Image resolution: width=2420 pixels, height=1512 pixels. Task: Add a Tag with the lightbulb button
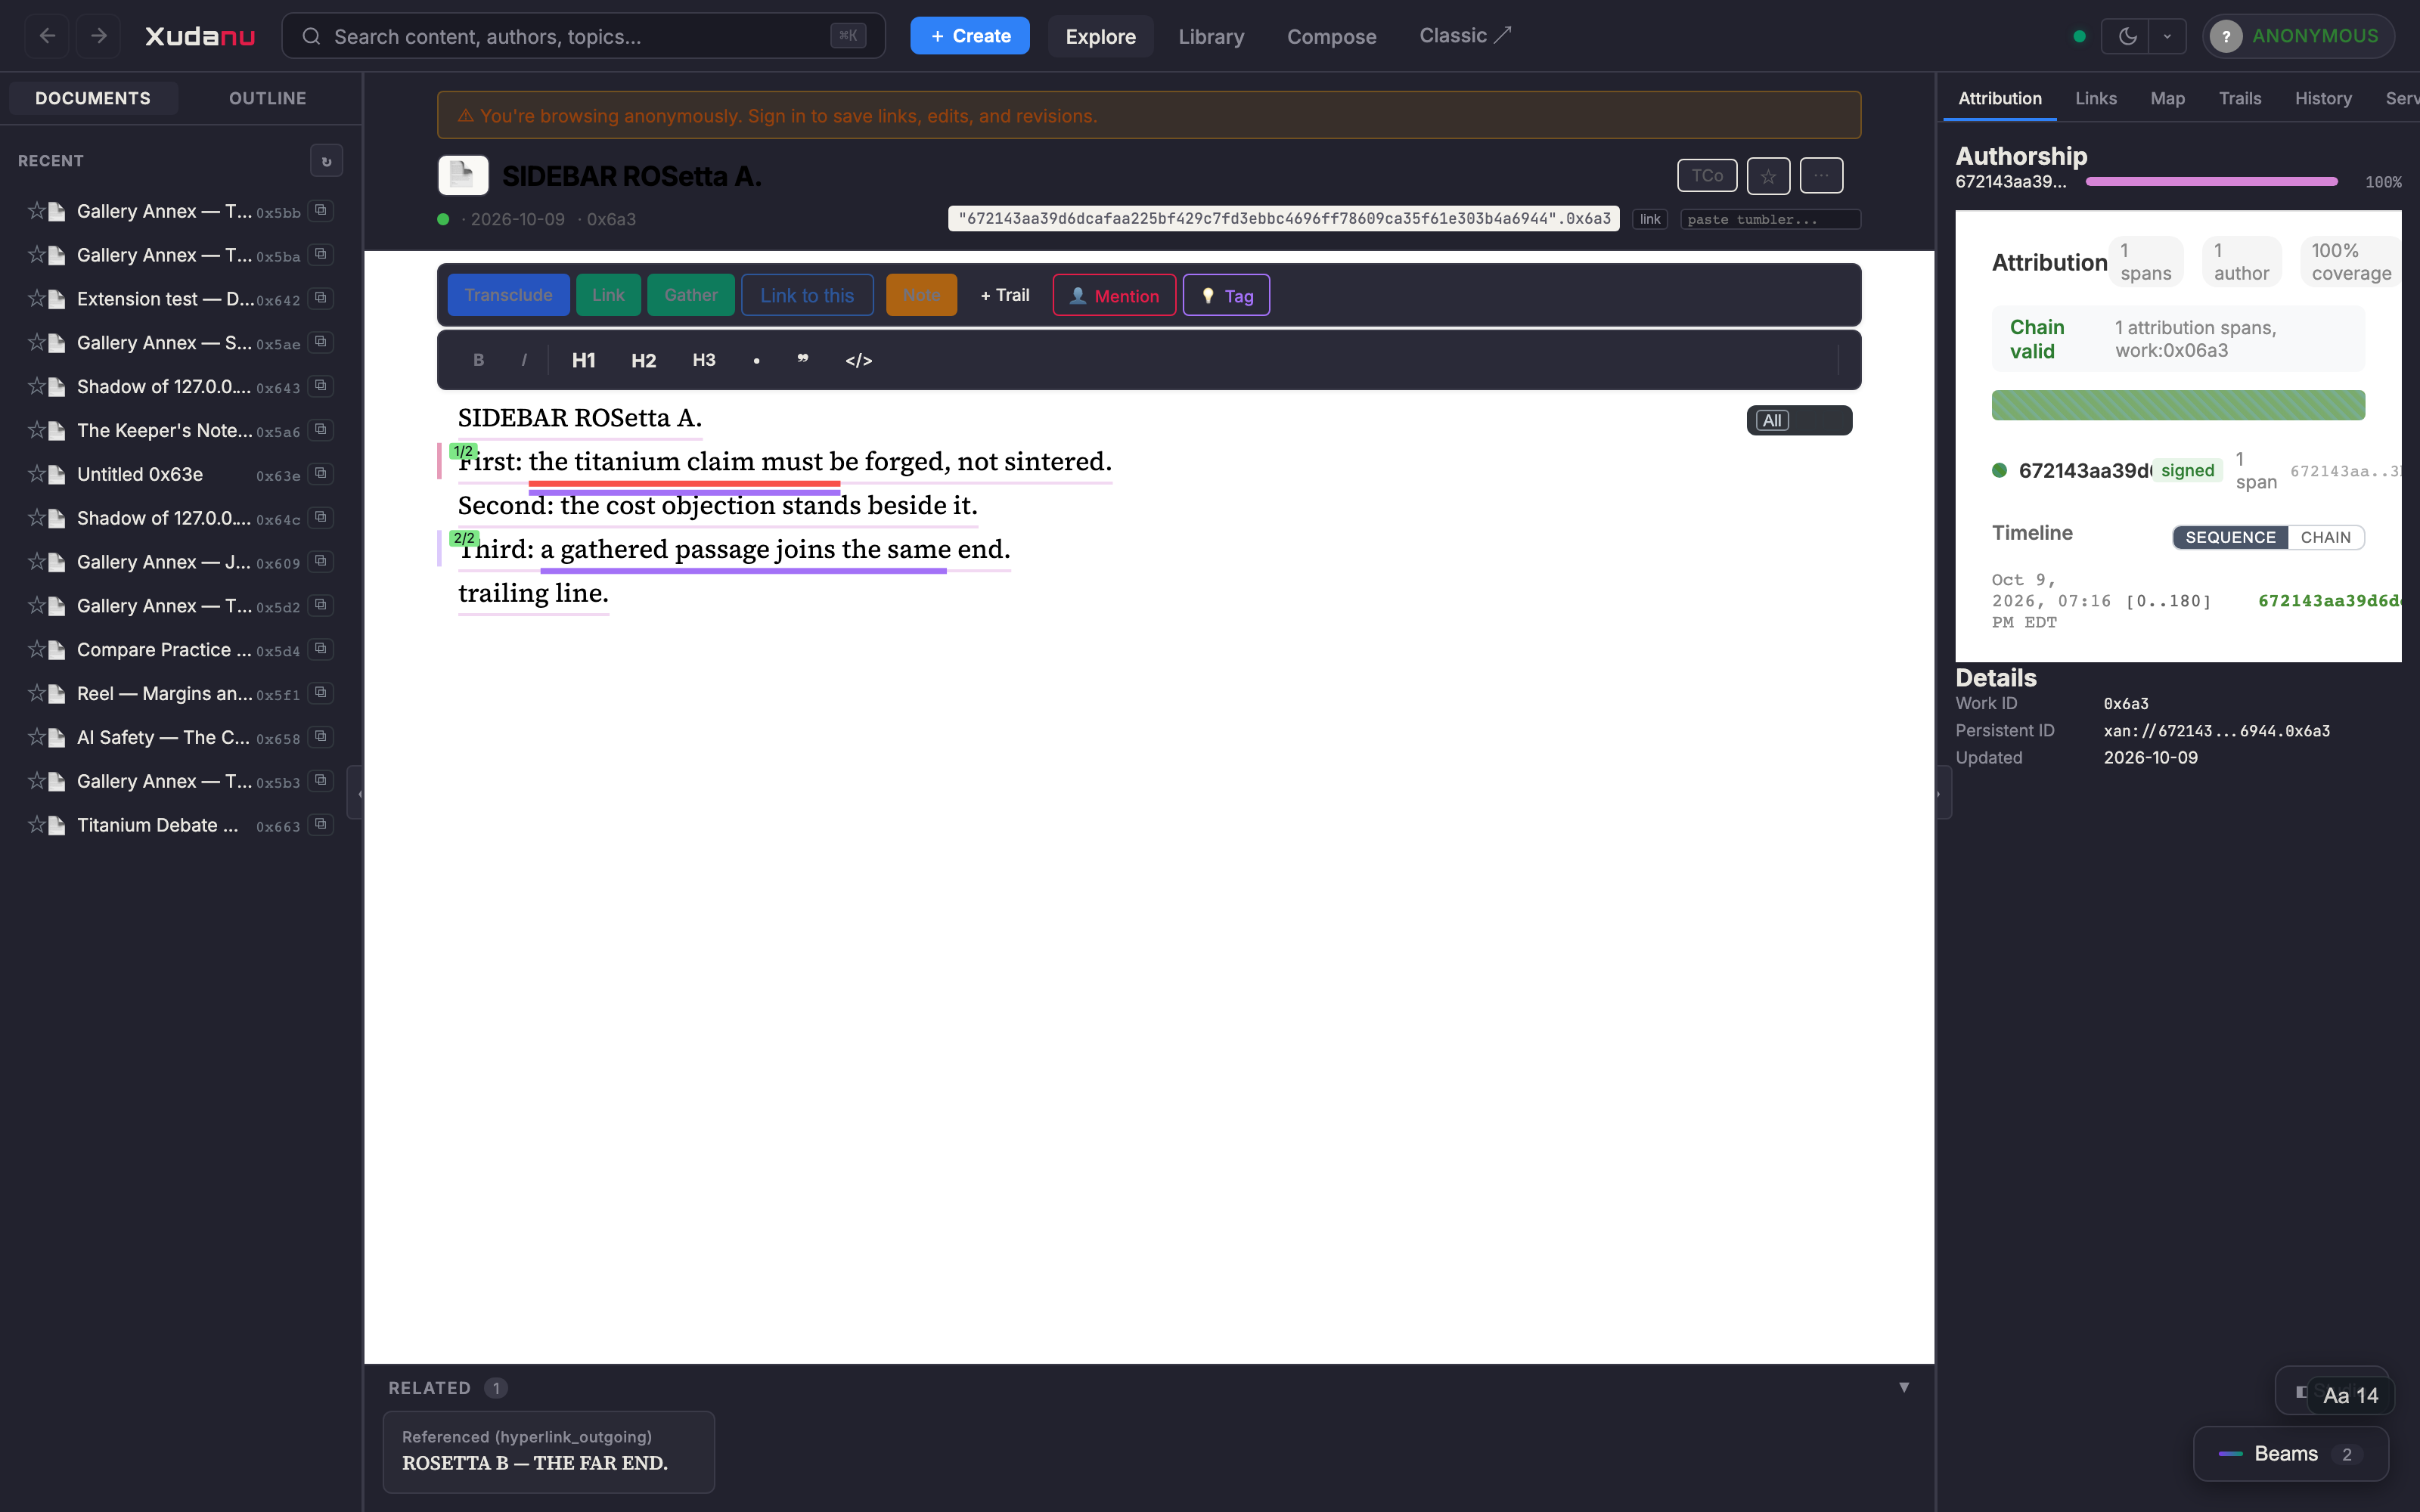click(1226, 295)
